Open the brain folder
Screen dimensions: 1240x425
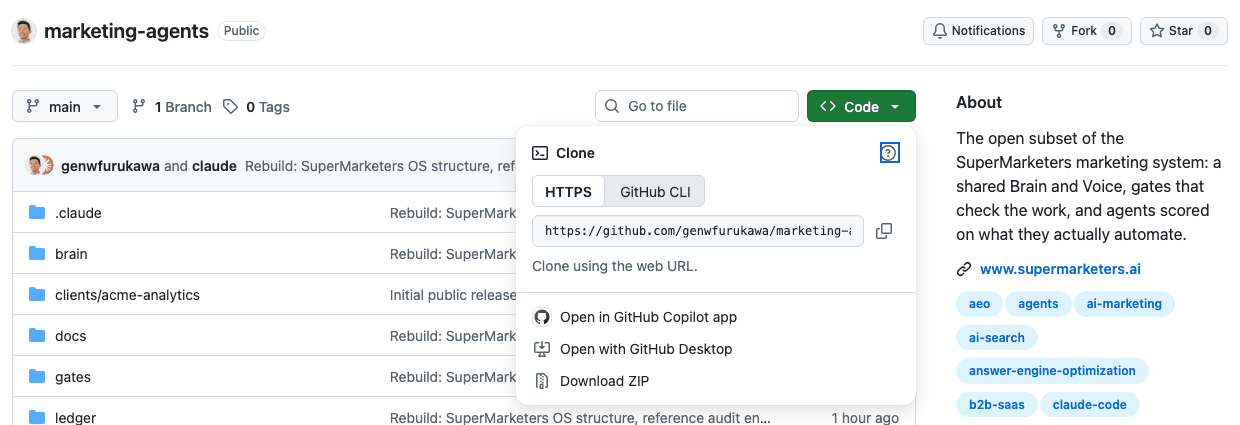coord(71,254)
